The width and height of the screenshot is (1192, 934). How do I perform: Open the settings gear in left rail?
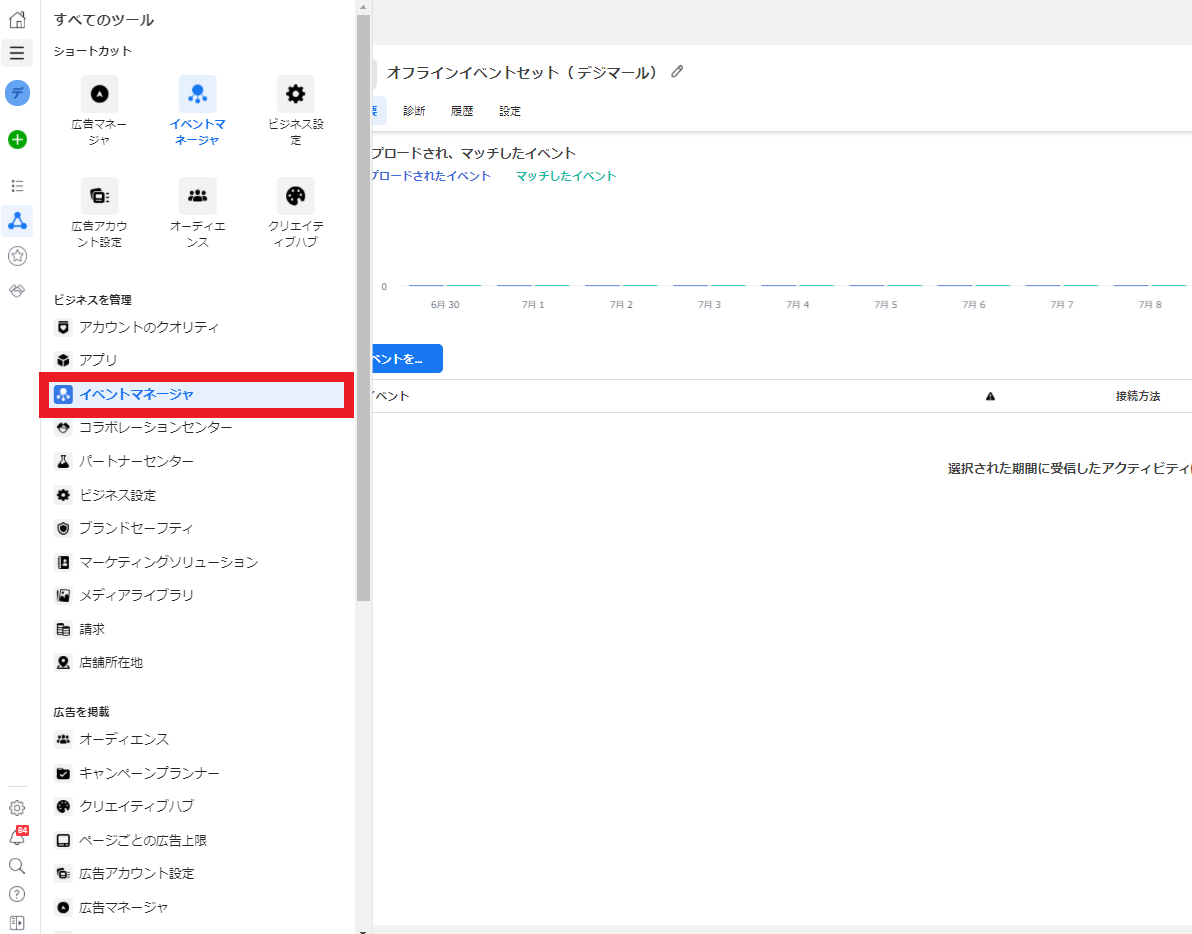click(17, 808)
